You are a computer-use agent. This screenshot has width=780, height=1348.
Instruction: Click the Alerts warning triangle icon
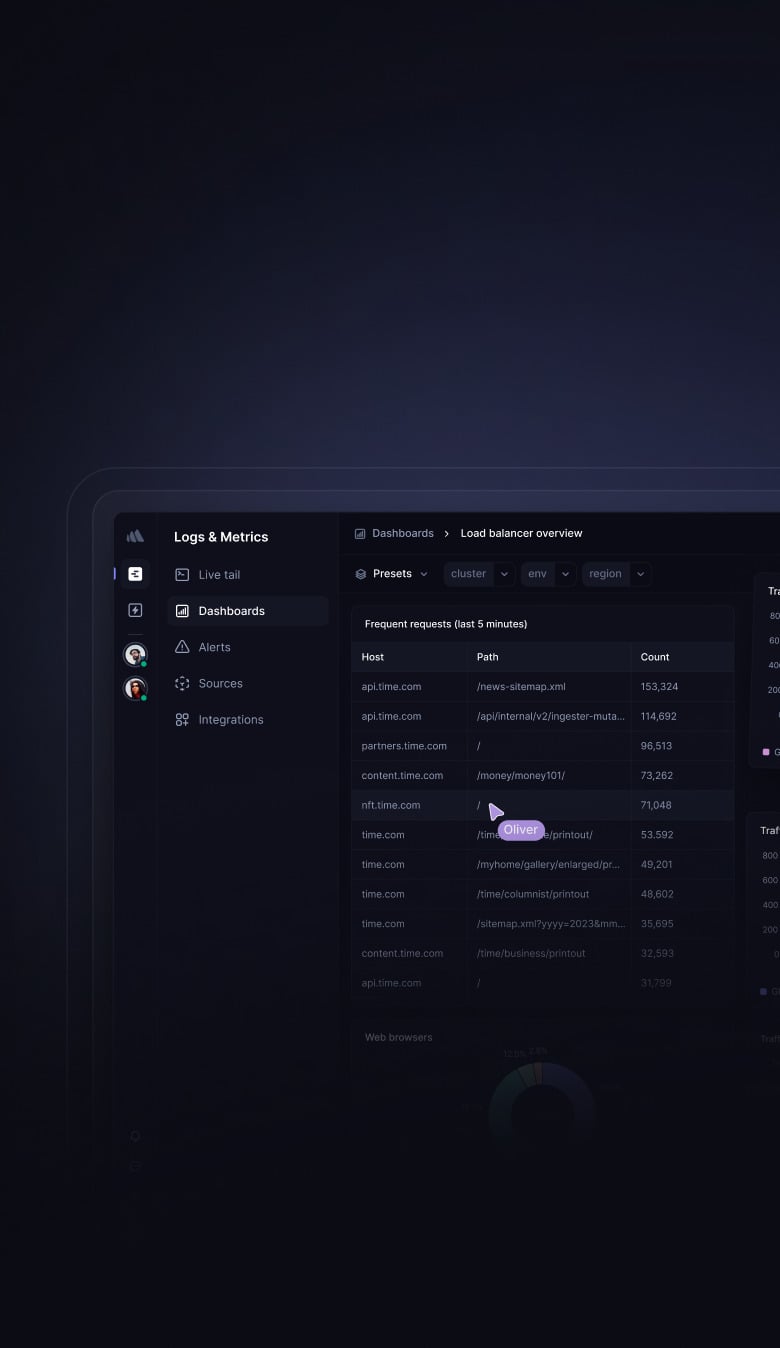[x=182, y=647]
